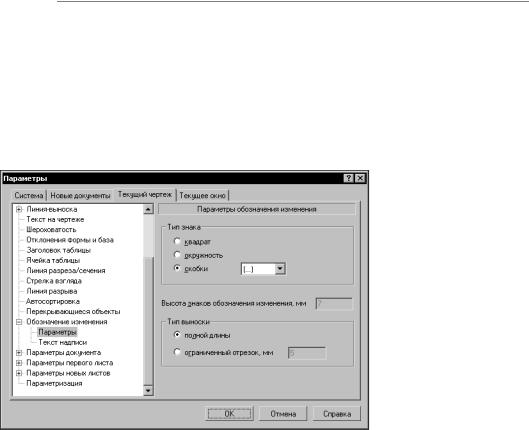Click the Параметры новых листов label
This screenshot has width=529, height=430.
pos(68,373)
